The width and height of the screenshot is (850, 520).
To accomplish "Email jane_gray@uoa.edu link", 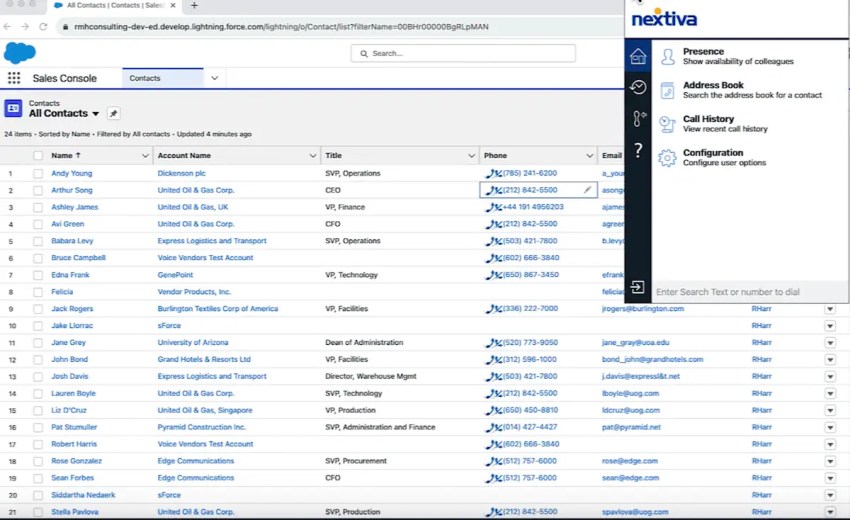I will (x=635, y=343).
